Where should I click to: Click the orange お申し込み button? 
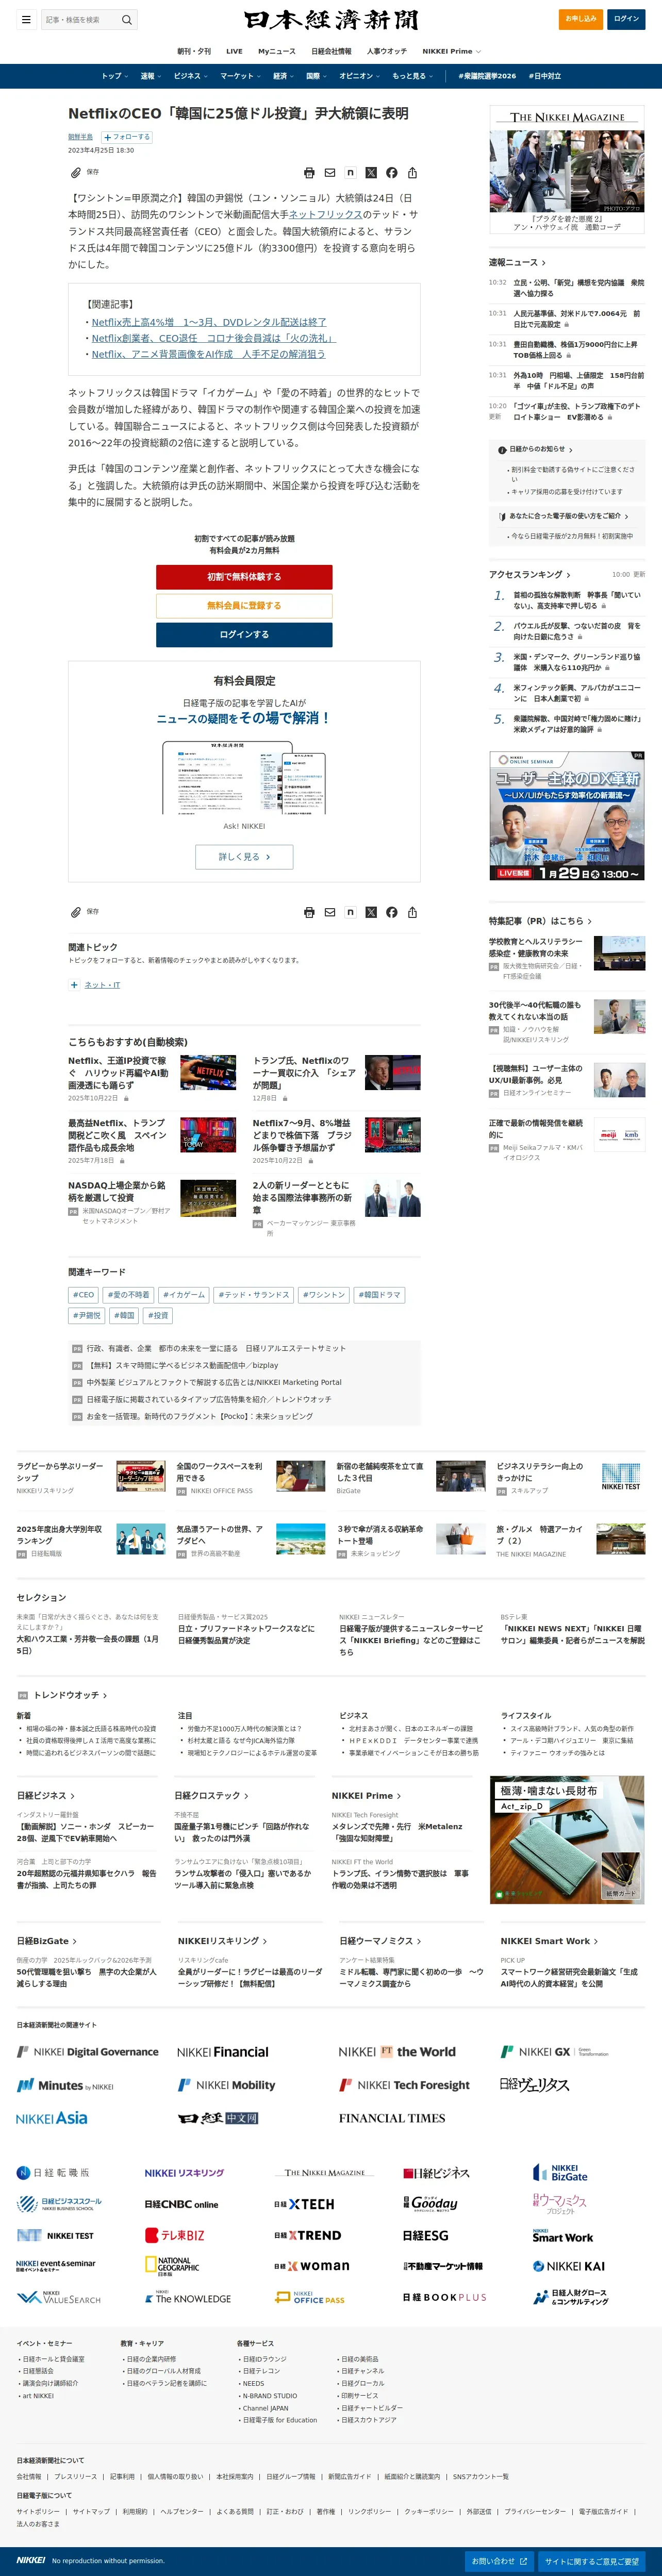click(580, 19)
